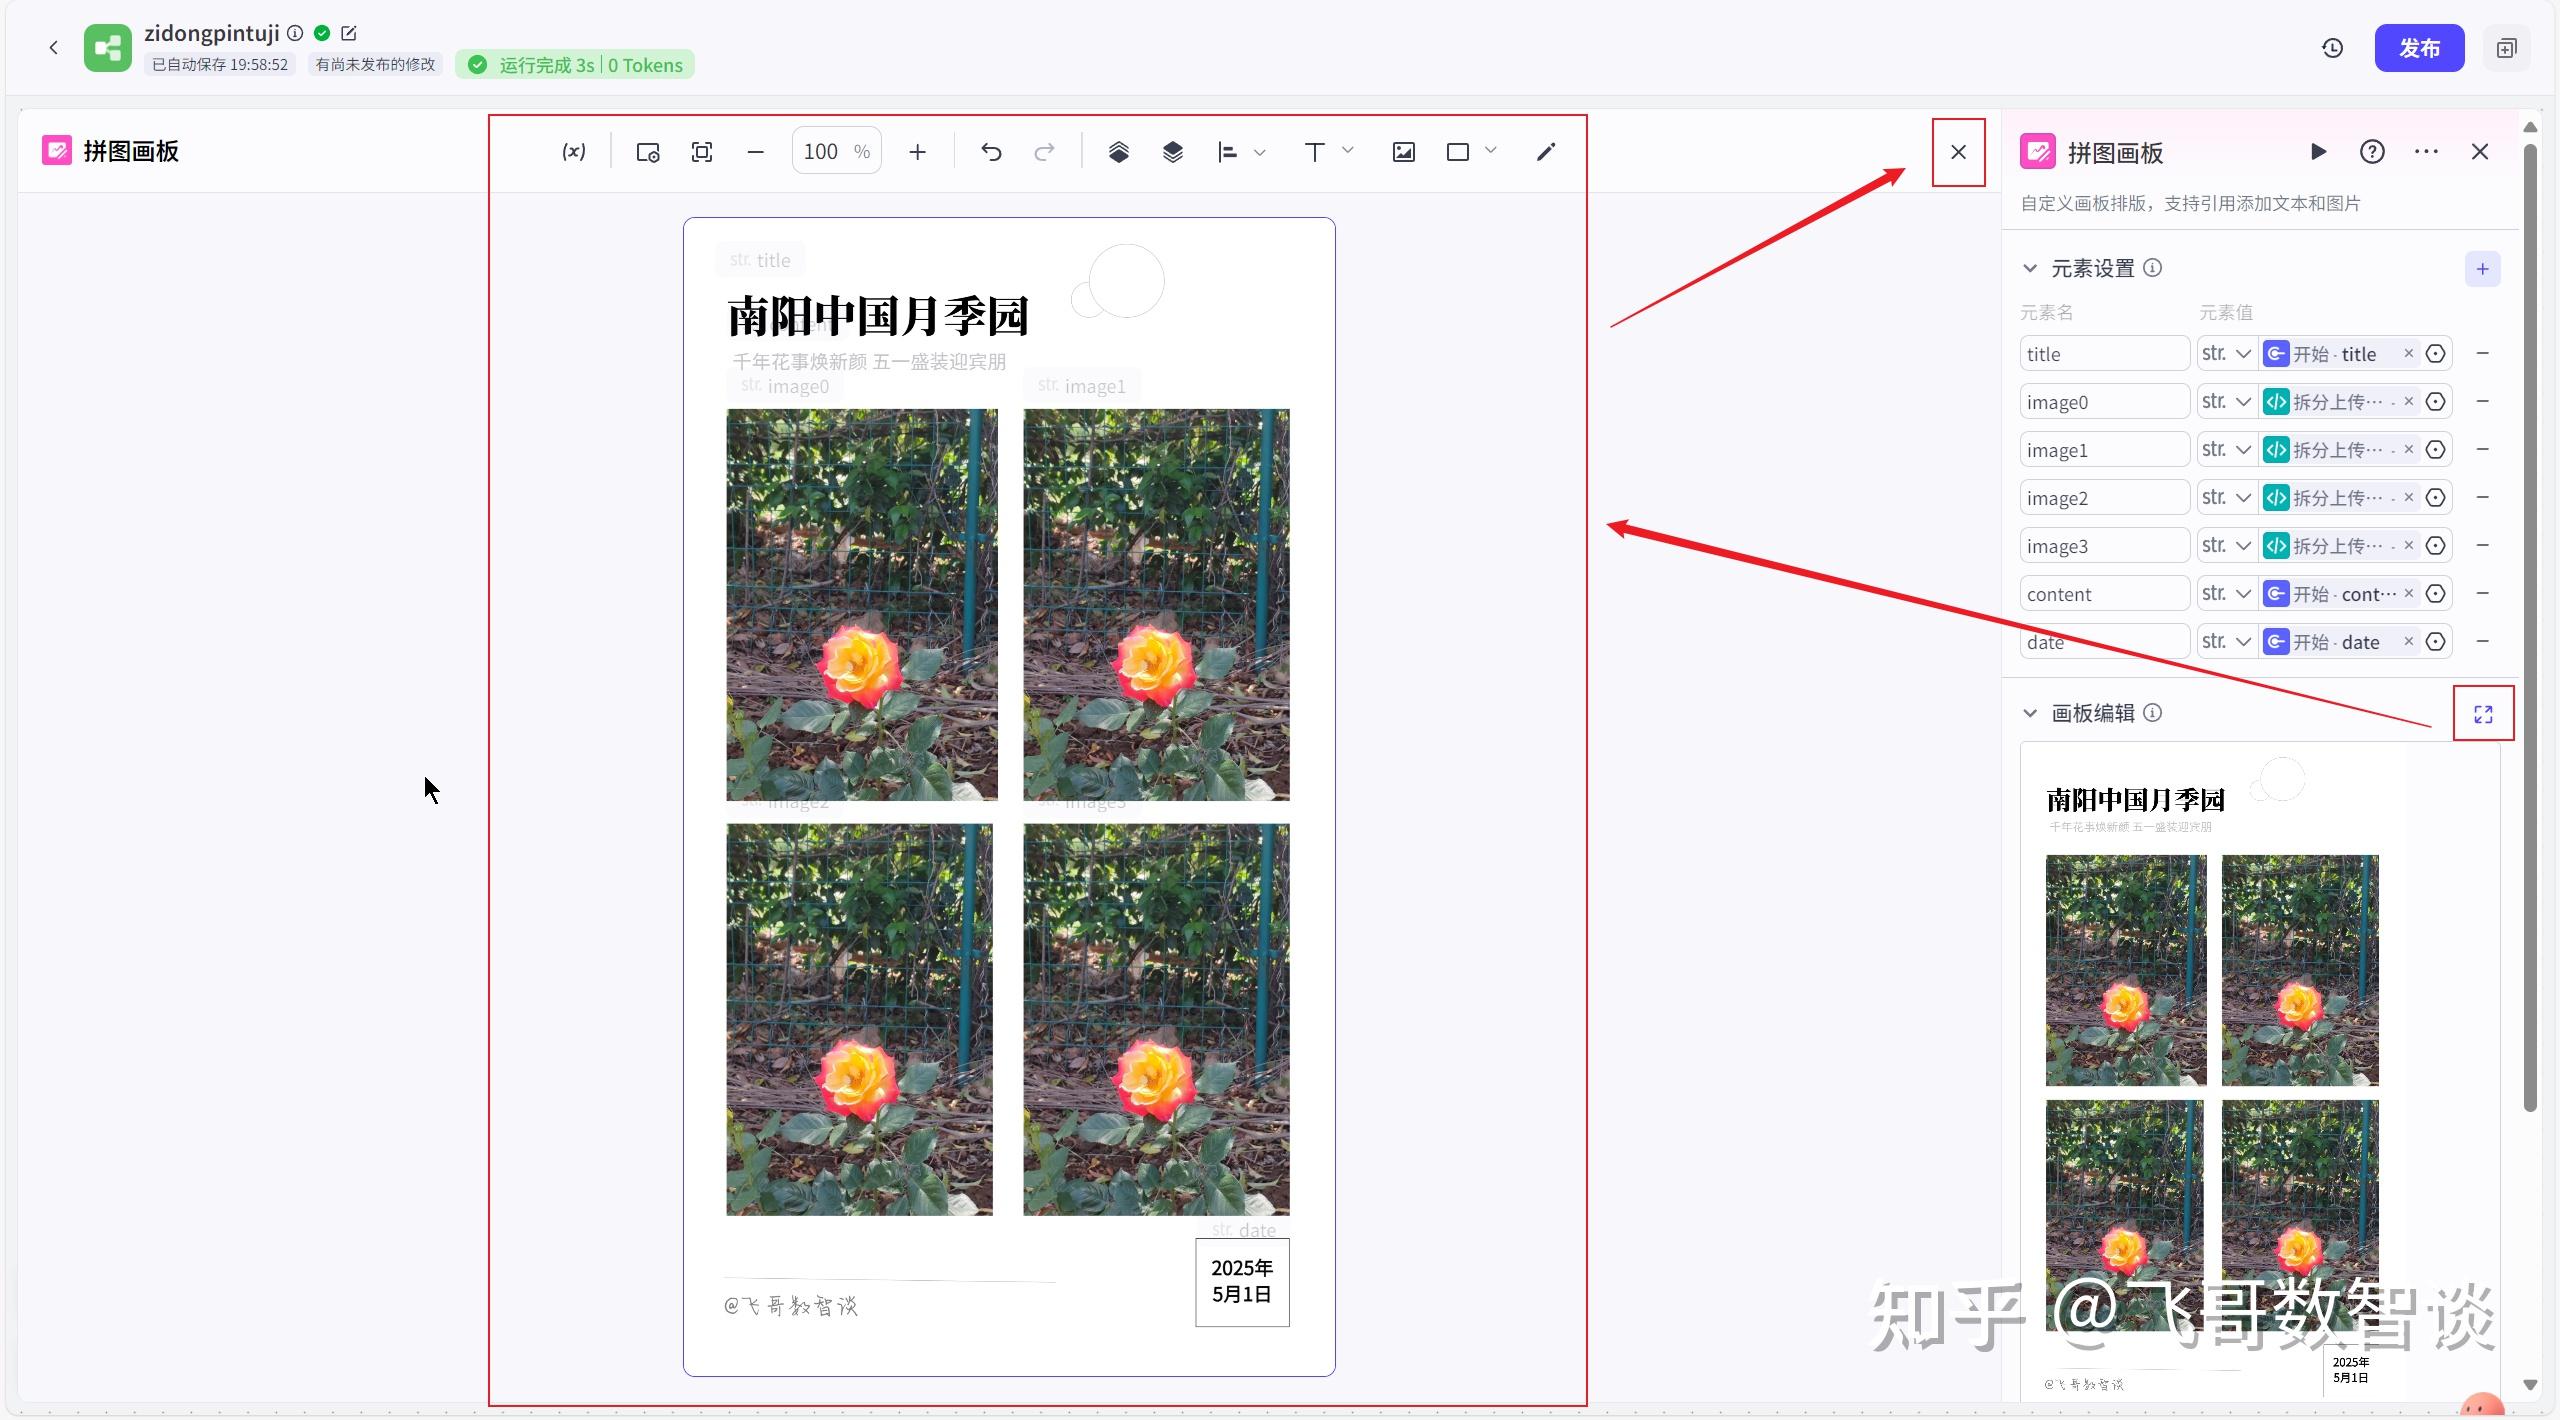Click the 发布 publish button

click(2421, 47)
